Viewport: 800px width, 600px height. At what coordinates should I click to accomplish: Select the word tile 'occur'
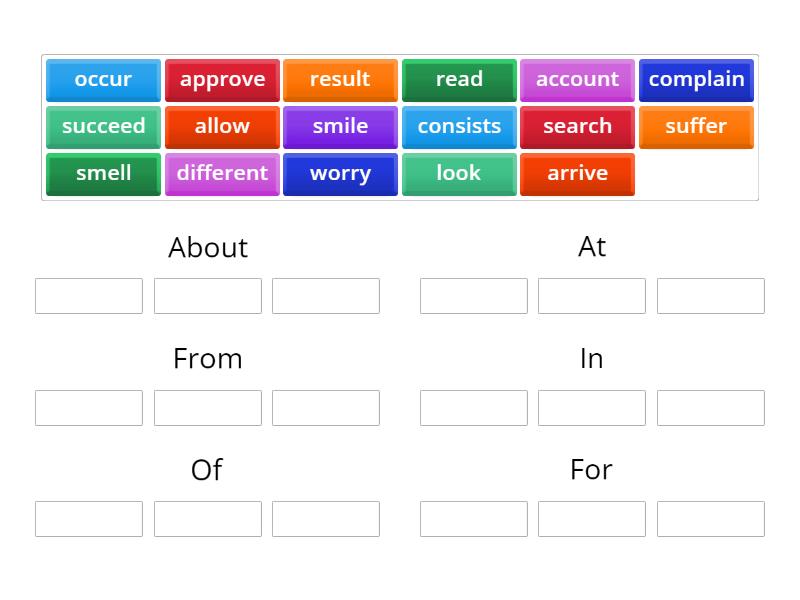pos(103,80)
